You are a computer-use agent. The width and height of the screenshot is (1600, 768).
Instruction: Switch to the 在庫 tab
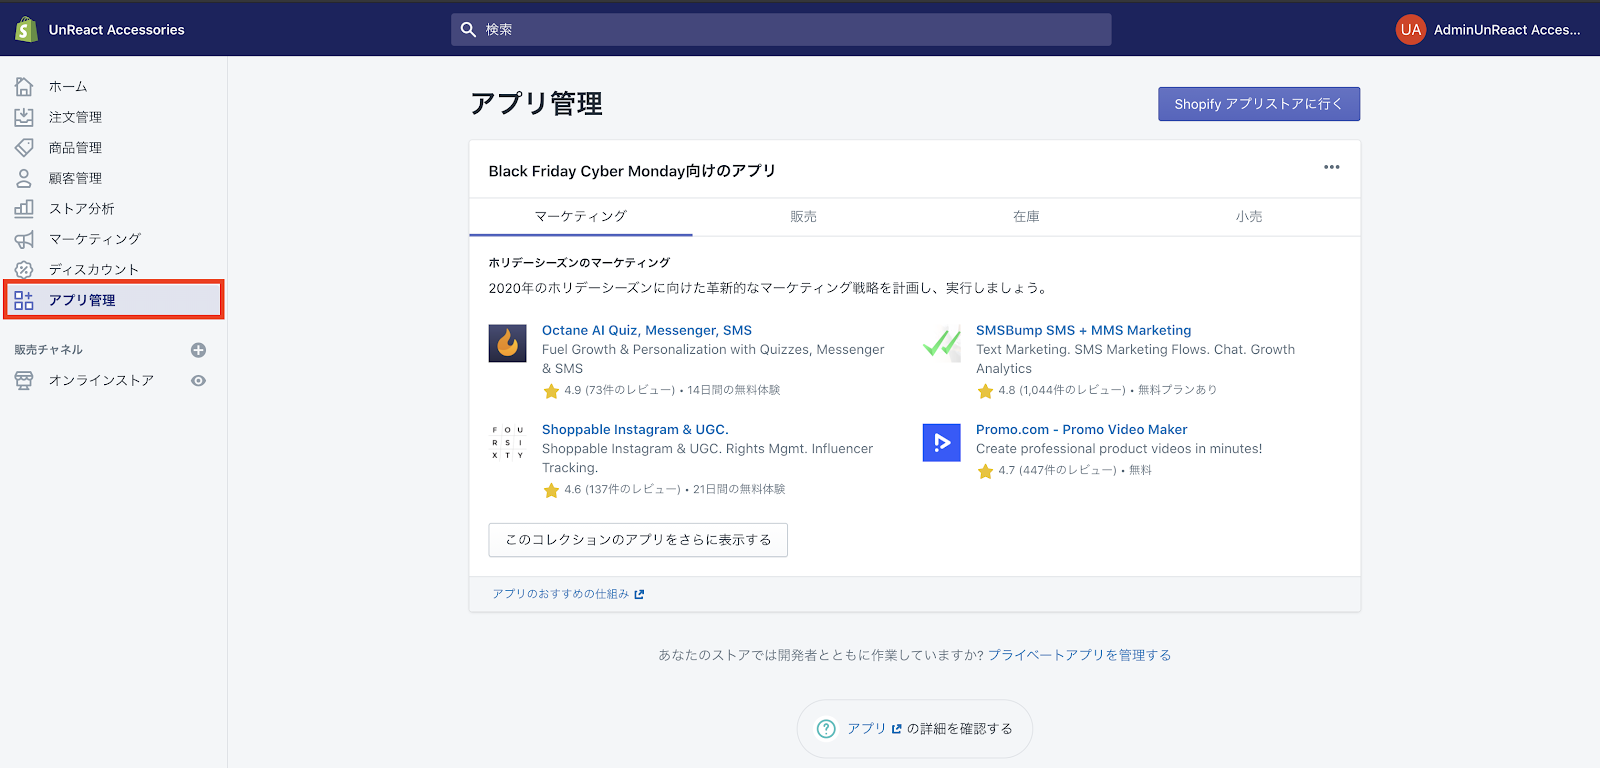point(1026,217)
